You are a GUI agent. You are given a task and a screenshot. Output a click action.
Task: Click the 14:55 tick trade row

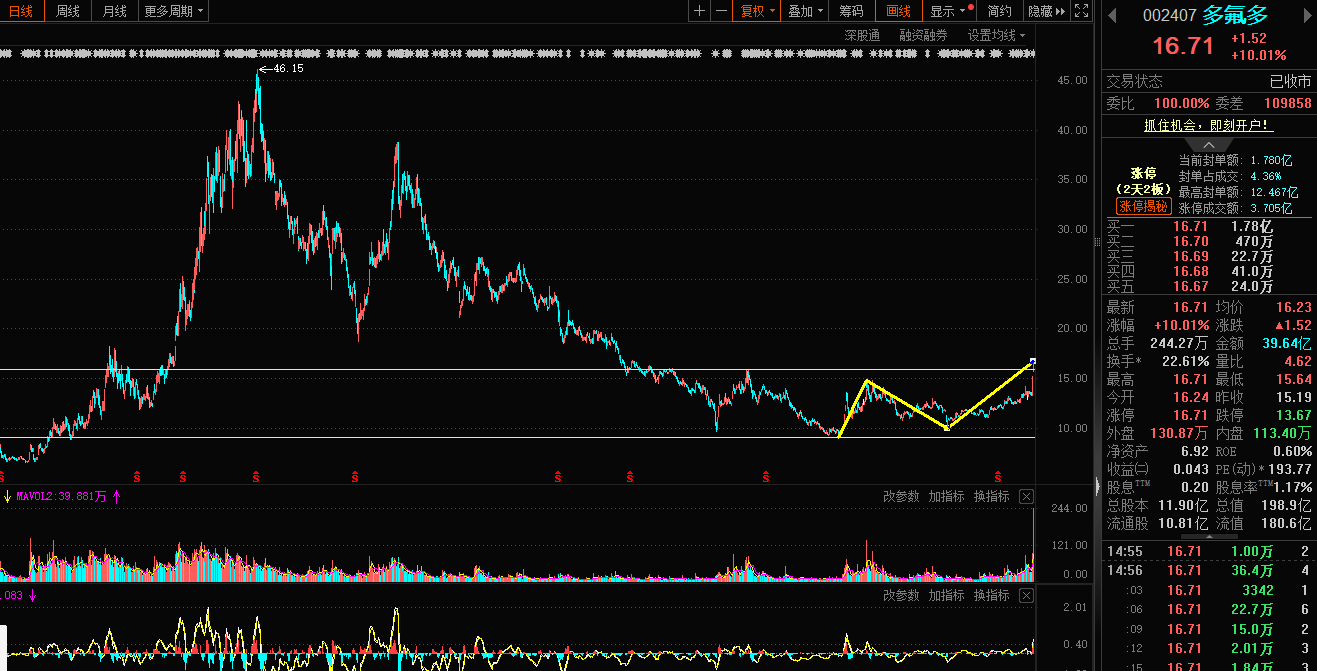1208,551
